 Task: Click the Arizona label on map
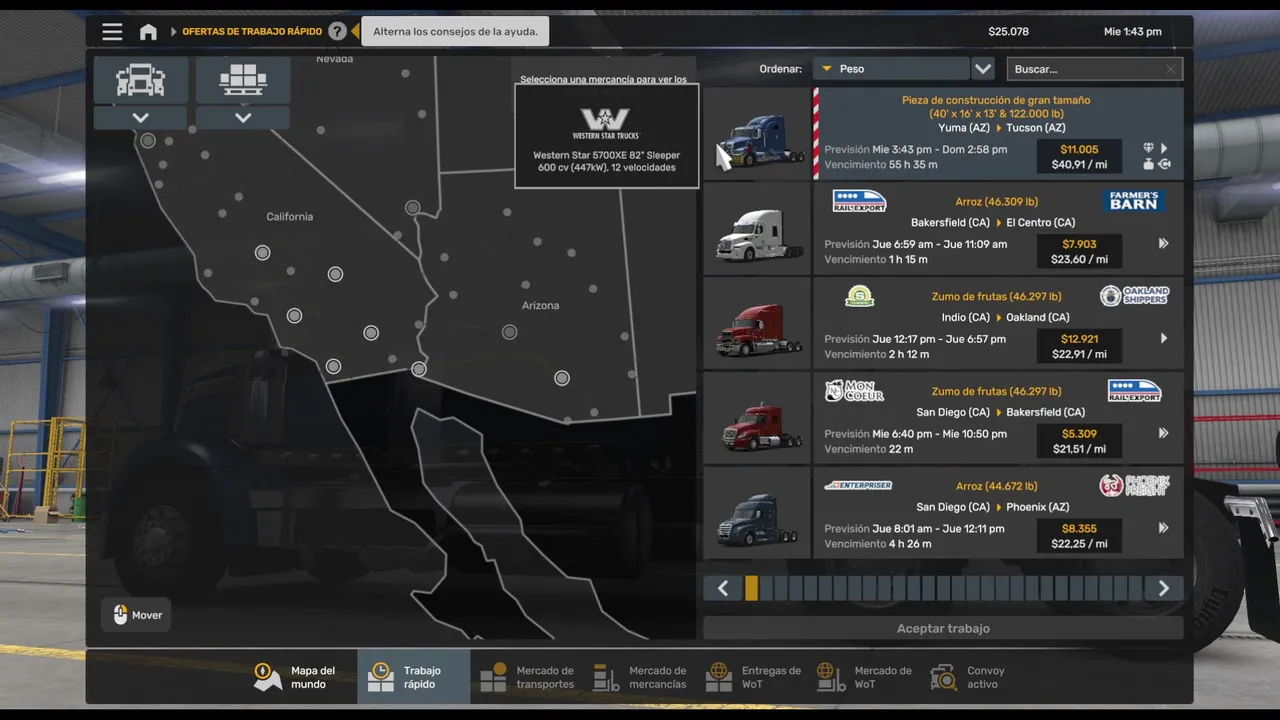point(540,306)
